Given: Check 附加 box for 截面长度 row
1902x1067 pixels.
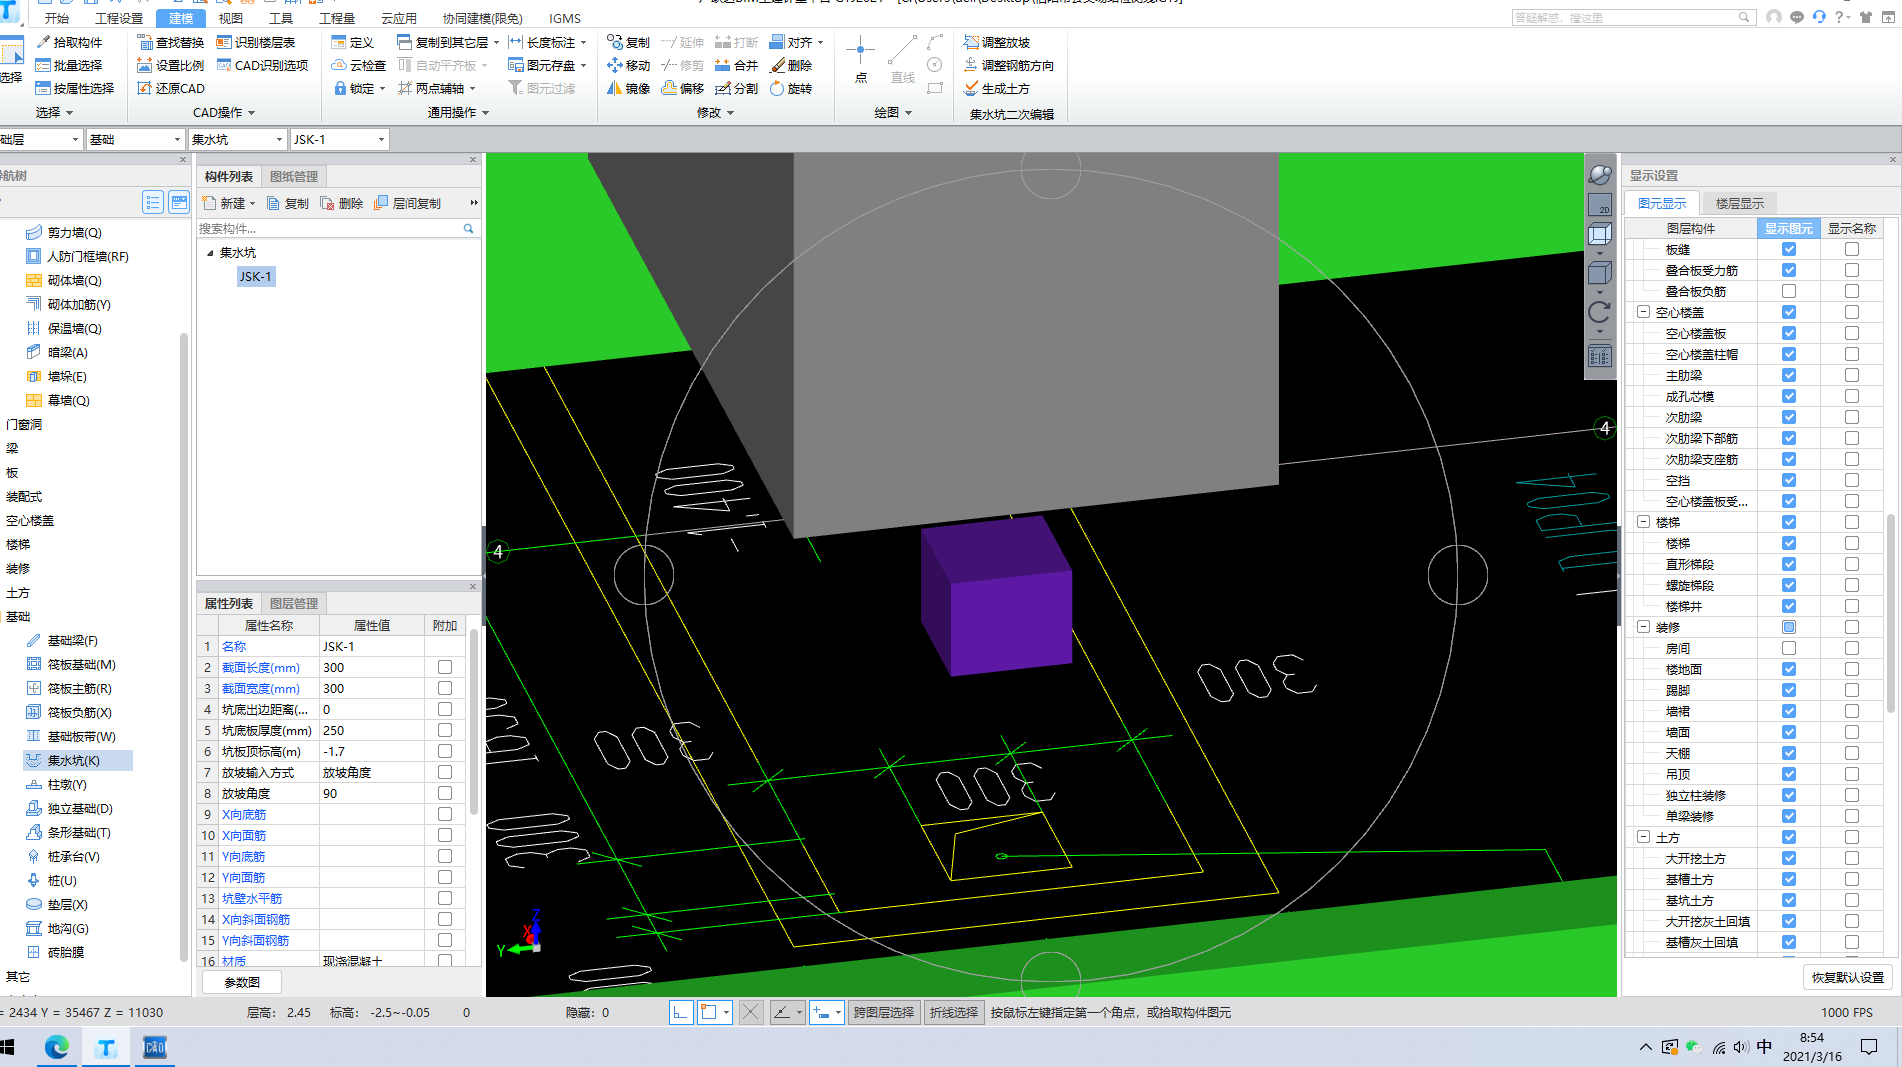Looking at the screenshot, I should [445, 667].
